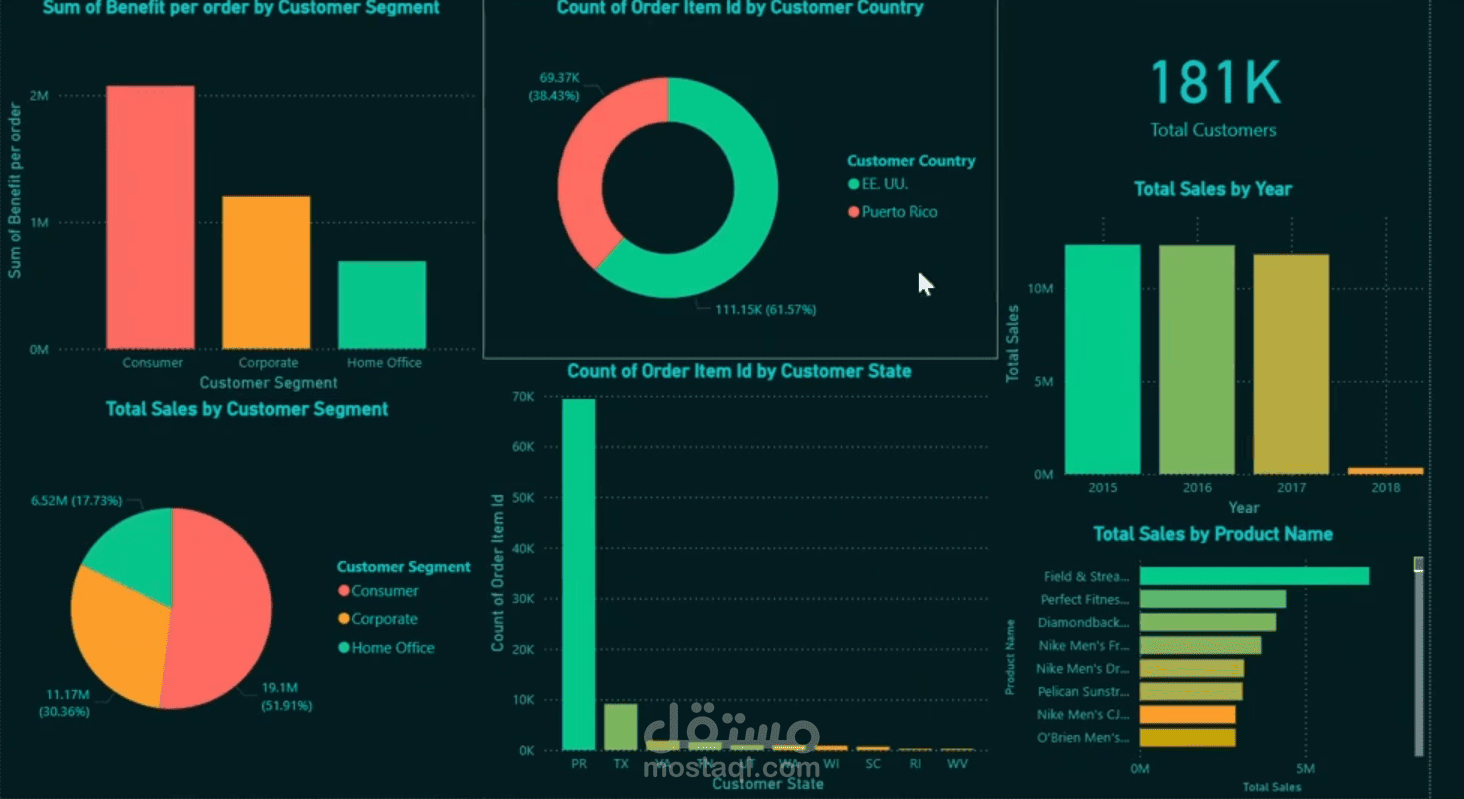Select the Nike Men's Fr... product bar
1464x799 pixels.
(1200, 646)
